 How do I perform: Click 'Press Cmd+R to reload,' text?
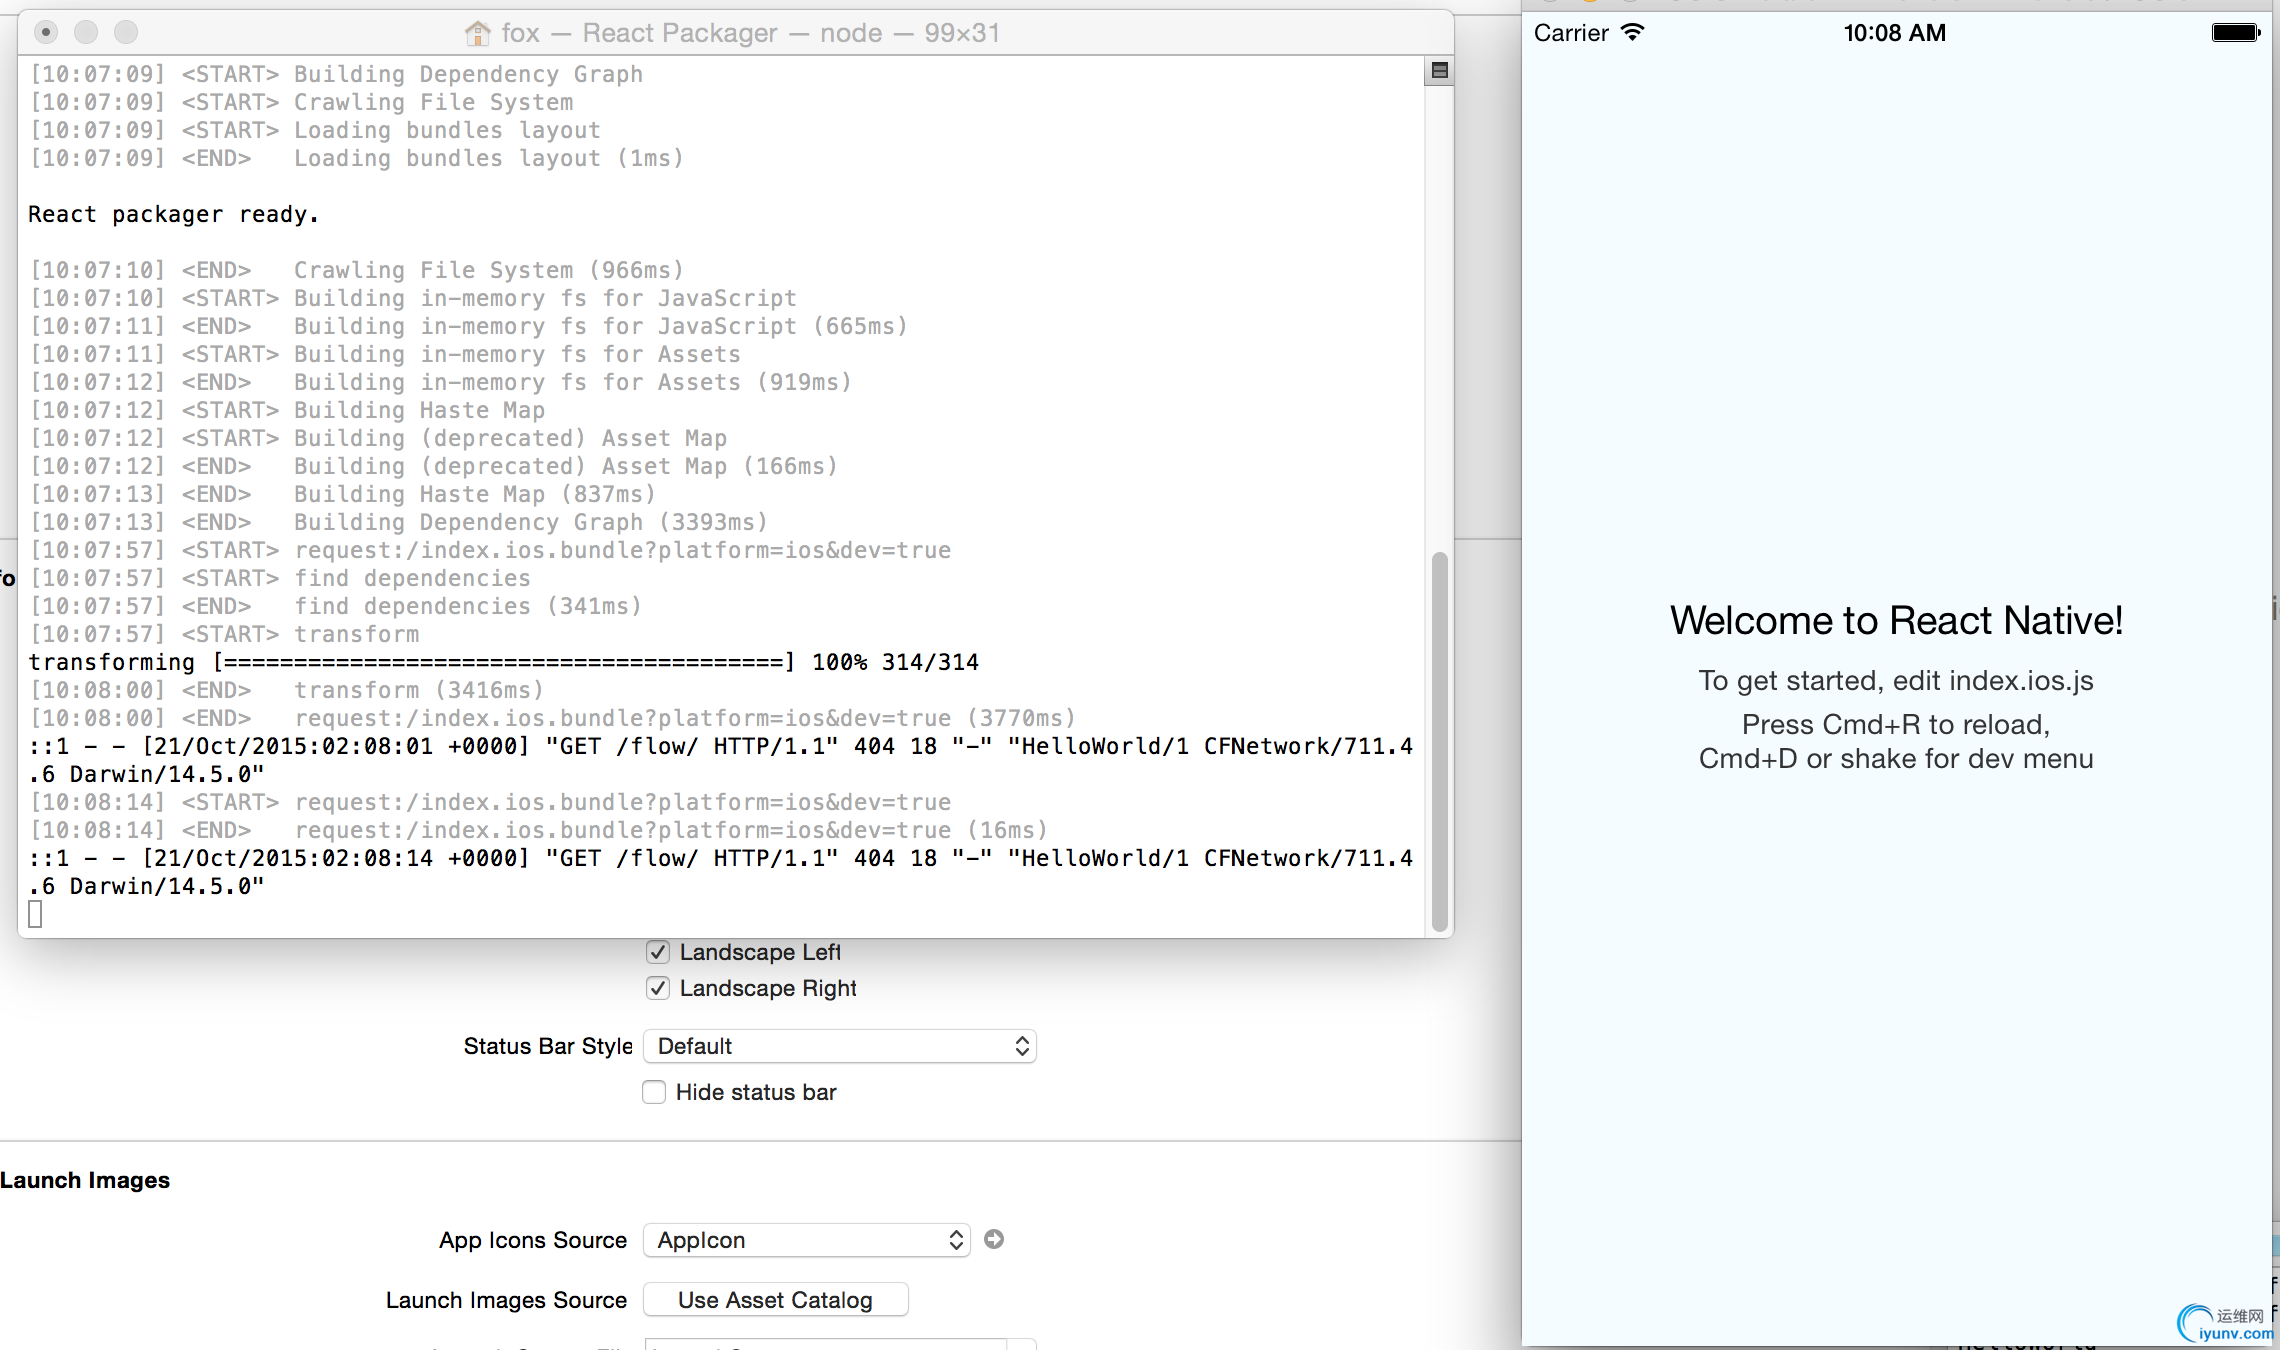(1896, 724)
